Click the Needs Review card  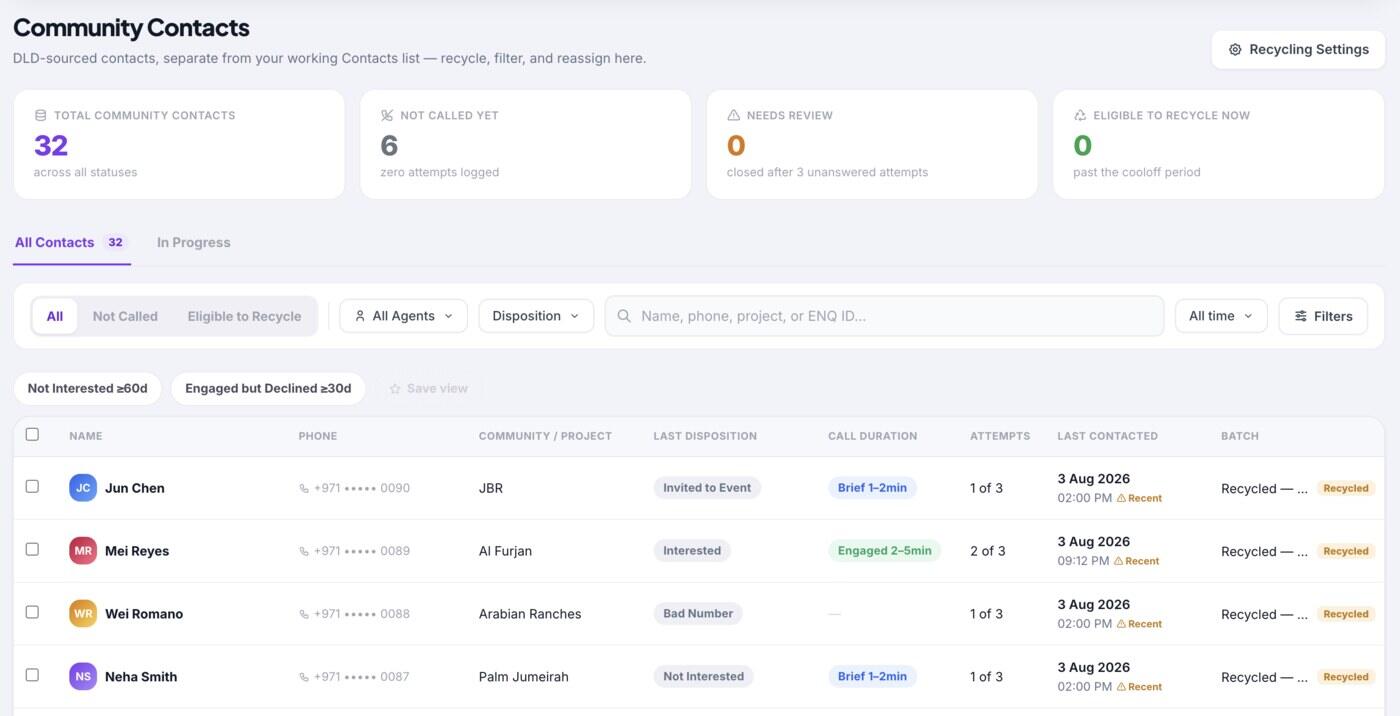click(x=872, y=144)
